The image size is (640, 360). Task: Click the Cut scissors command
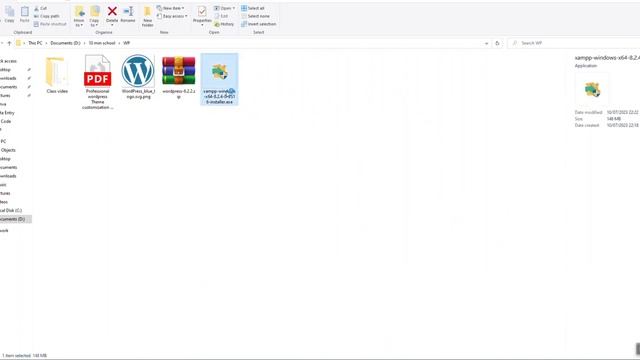tap(40, 8)
